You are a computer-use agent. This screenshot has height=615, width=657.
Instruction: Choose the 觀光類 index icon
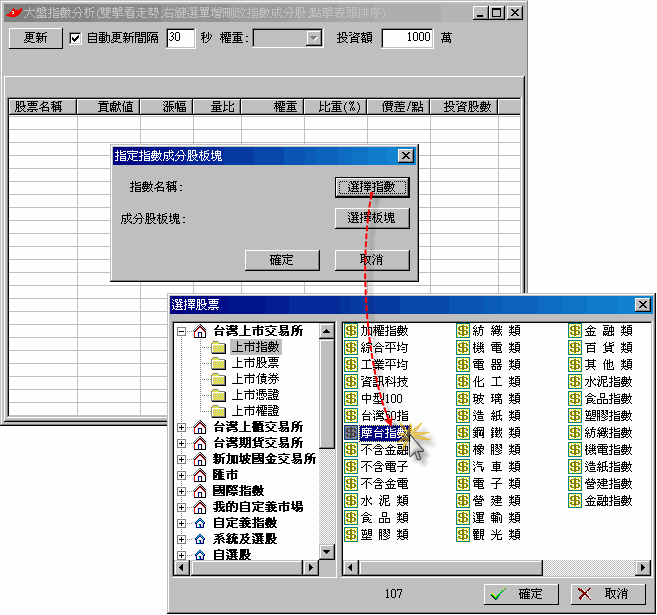464,535
